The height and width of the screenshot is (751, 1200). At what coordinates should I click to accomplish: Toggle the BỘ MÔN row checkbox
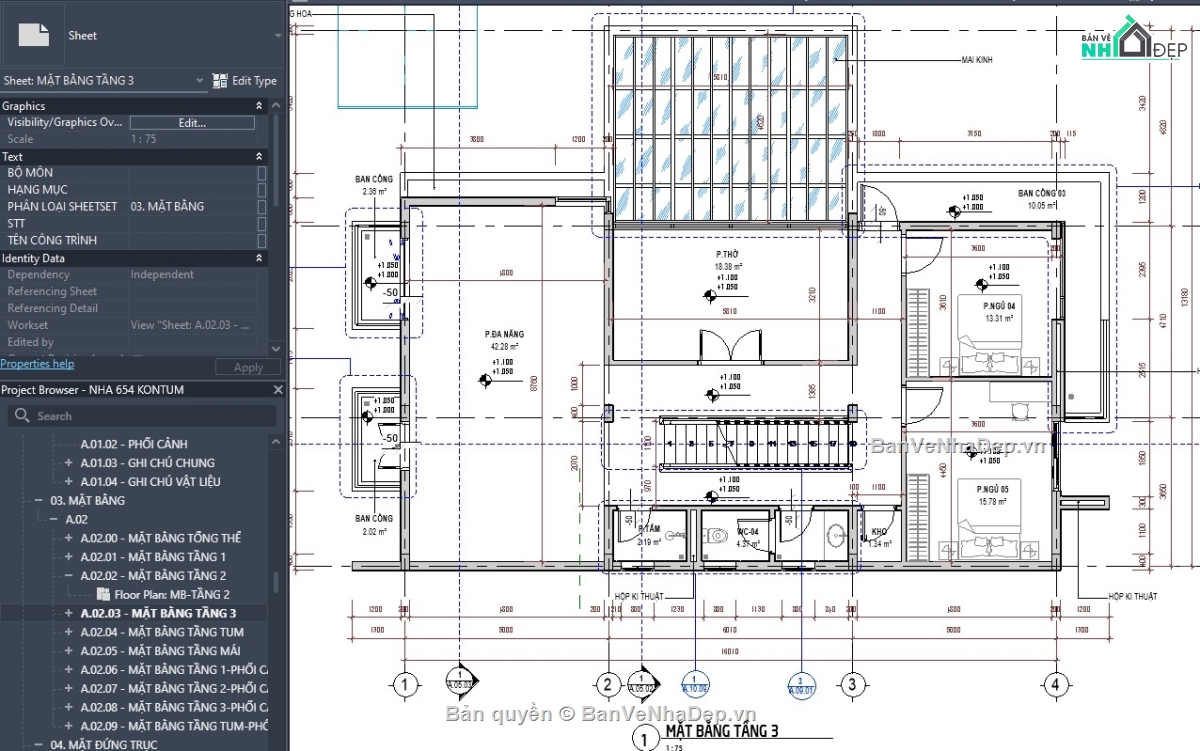click(x=262, y=173)
